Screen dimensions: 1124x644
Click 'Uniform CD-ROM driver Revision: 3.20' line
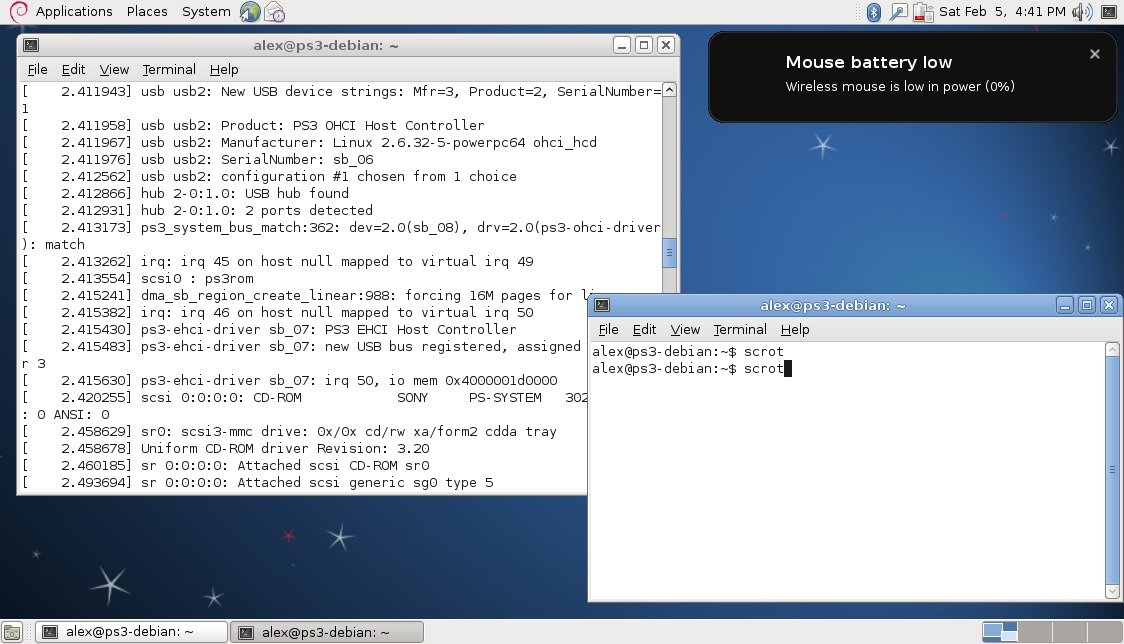point(226,449)
